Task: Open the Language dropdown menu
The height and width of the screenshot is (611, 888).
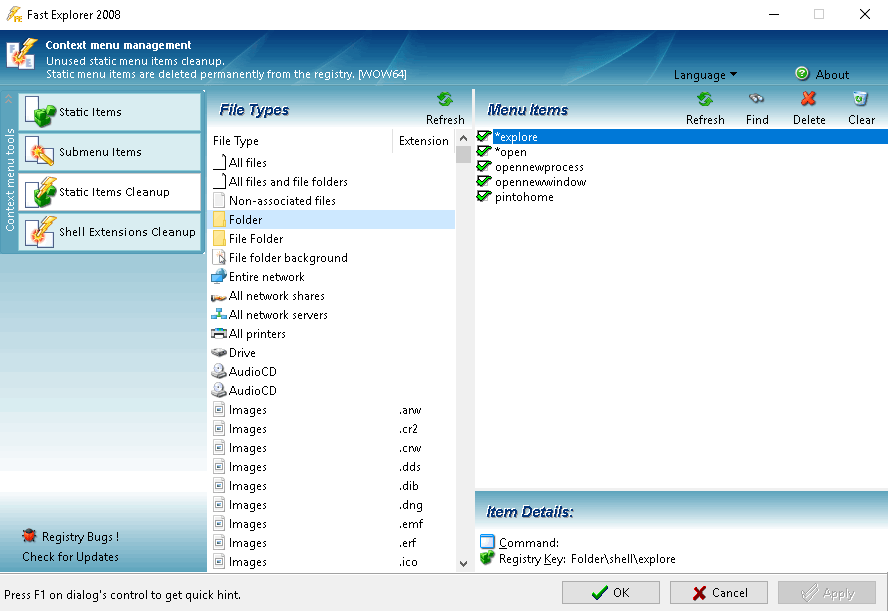Action: pos(705,75)
